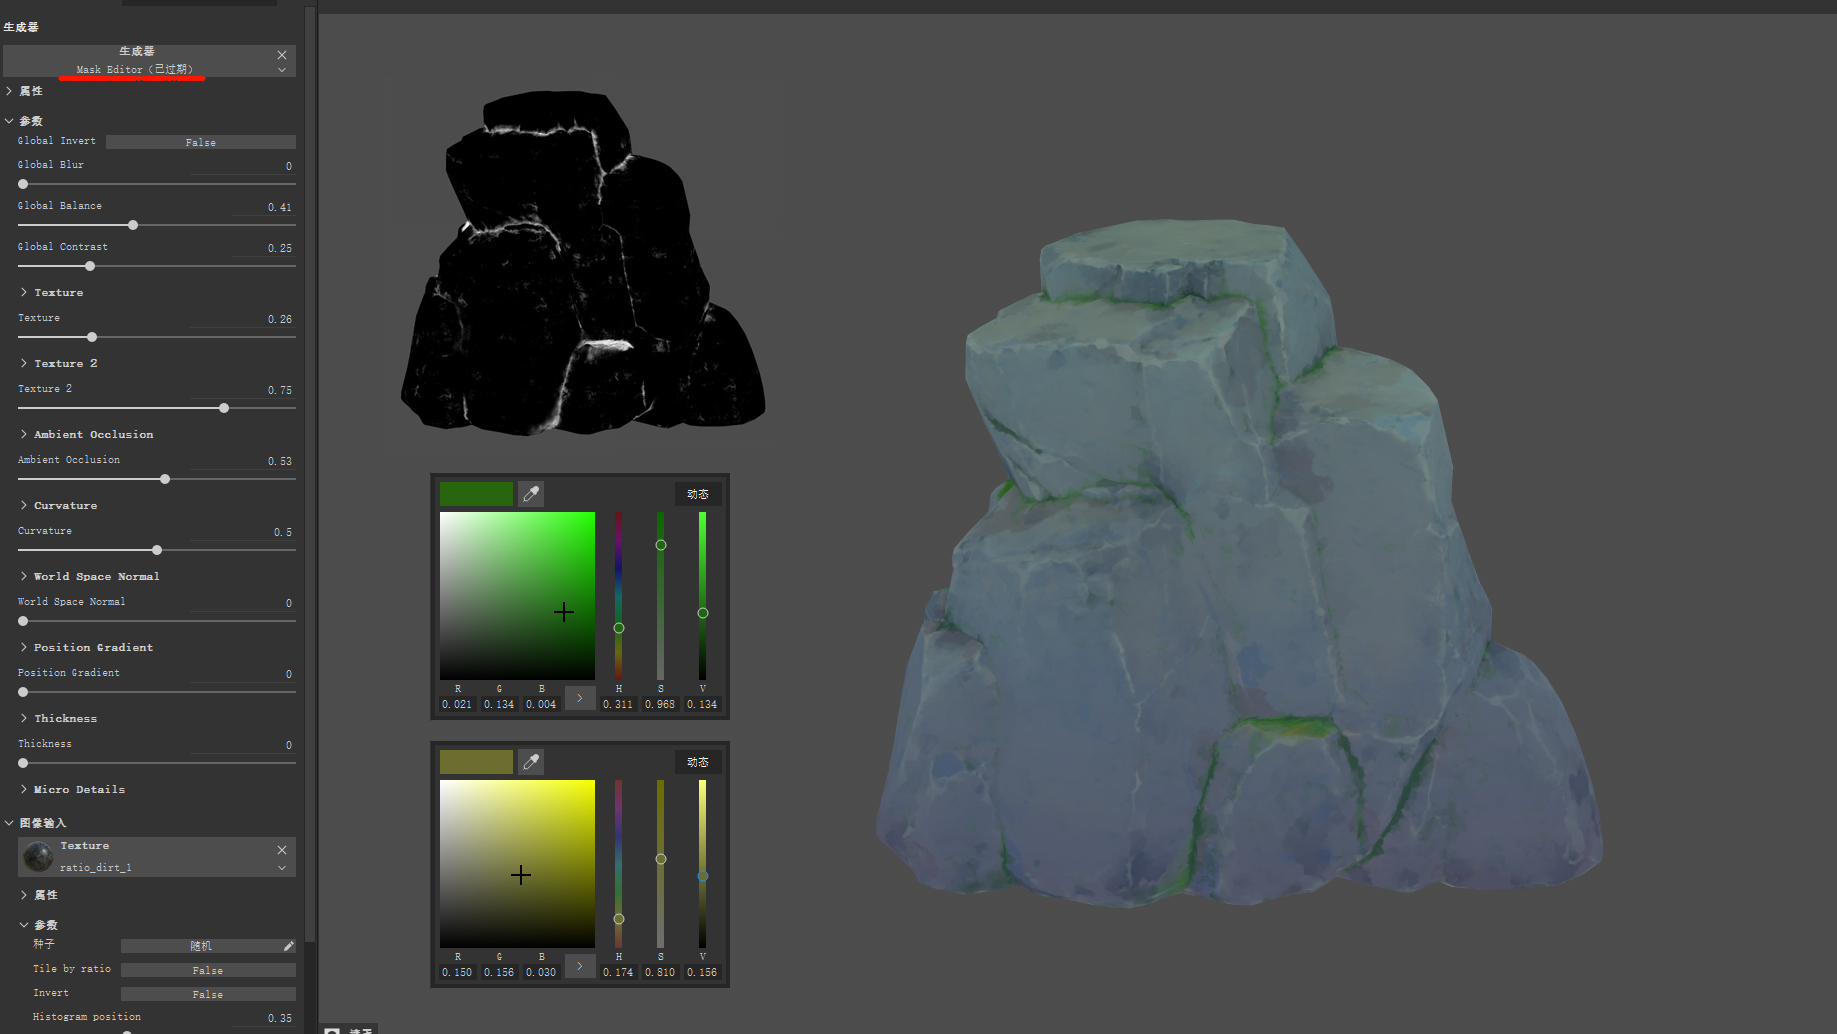
Task: Click the hue slider in the green picker
Action: tap(619, 596)
